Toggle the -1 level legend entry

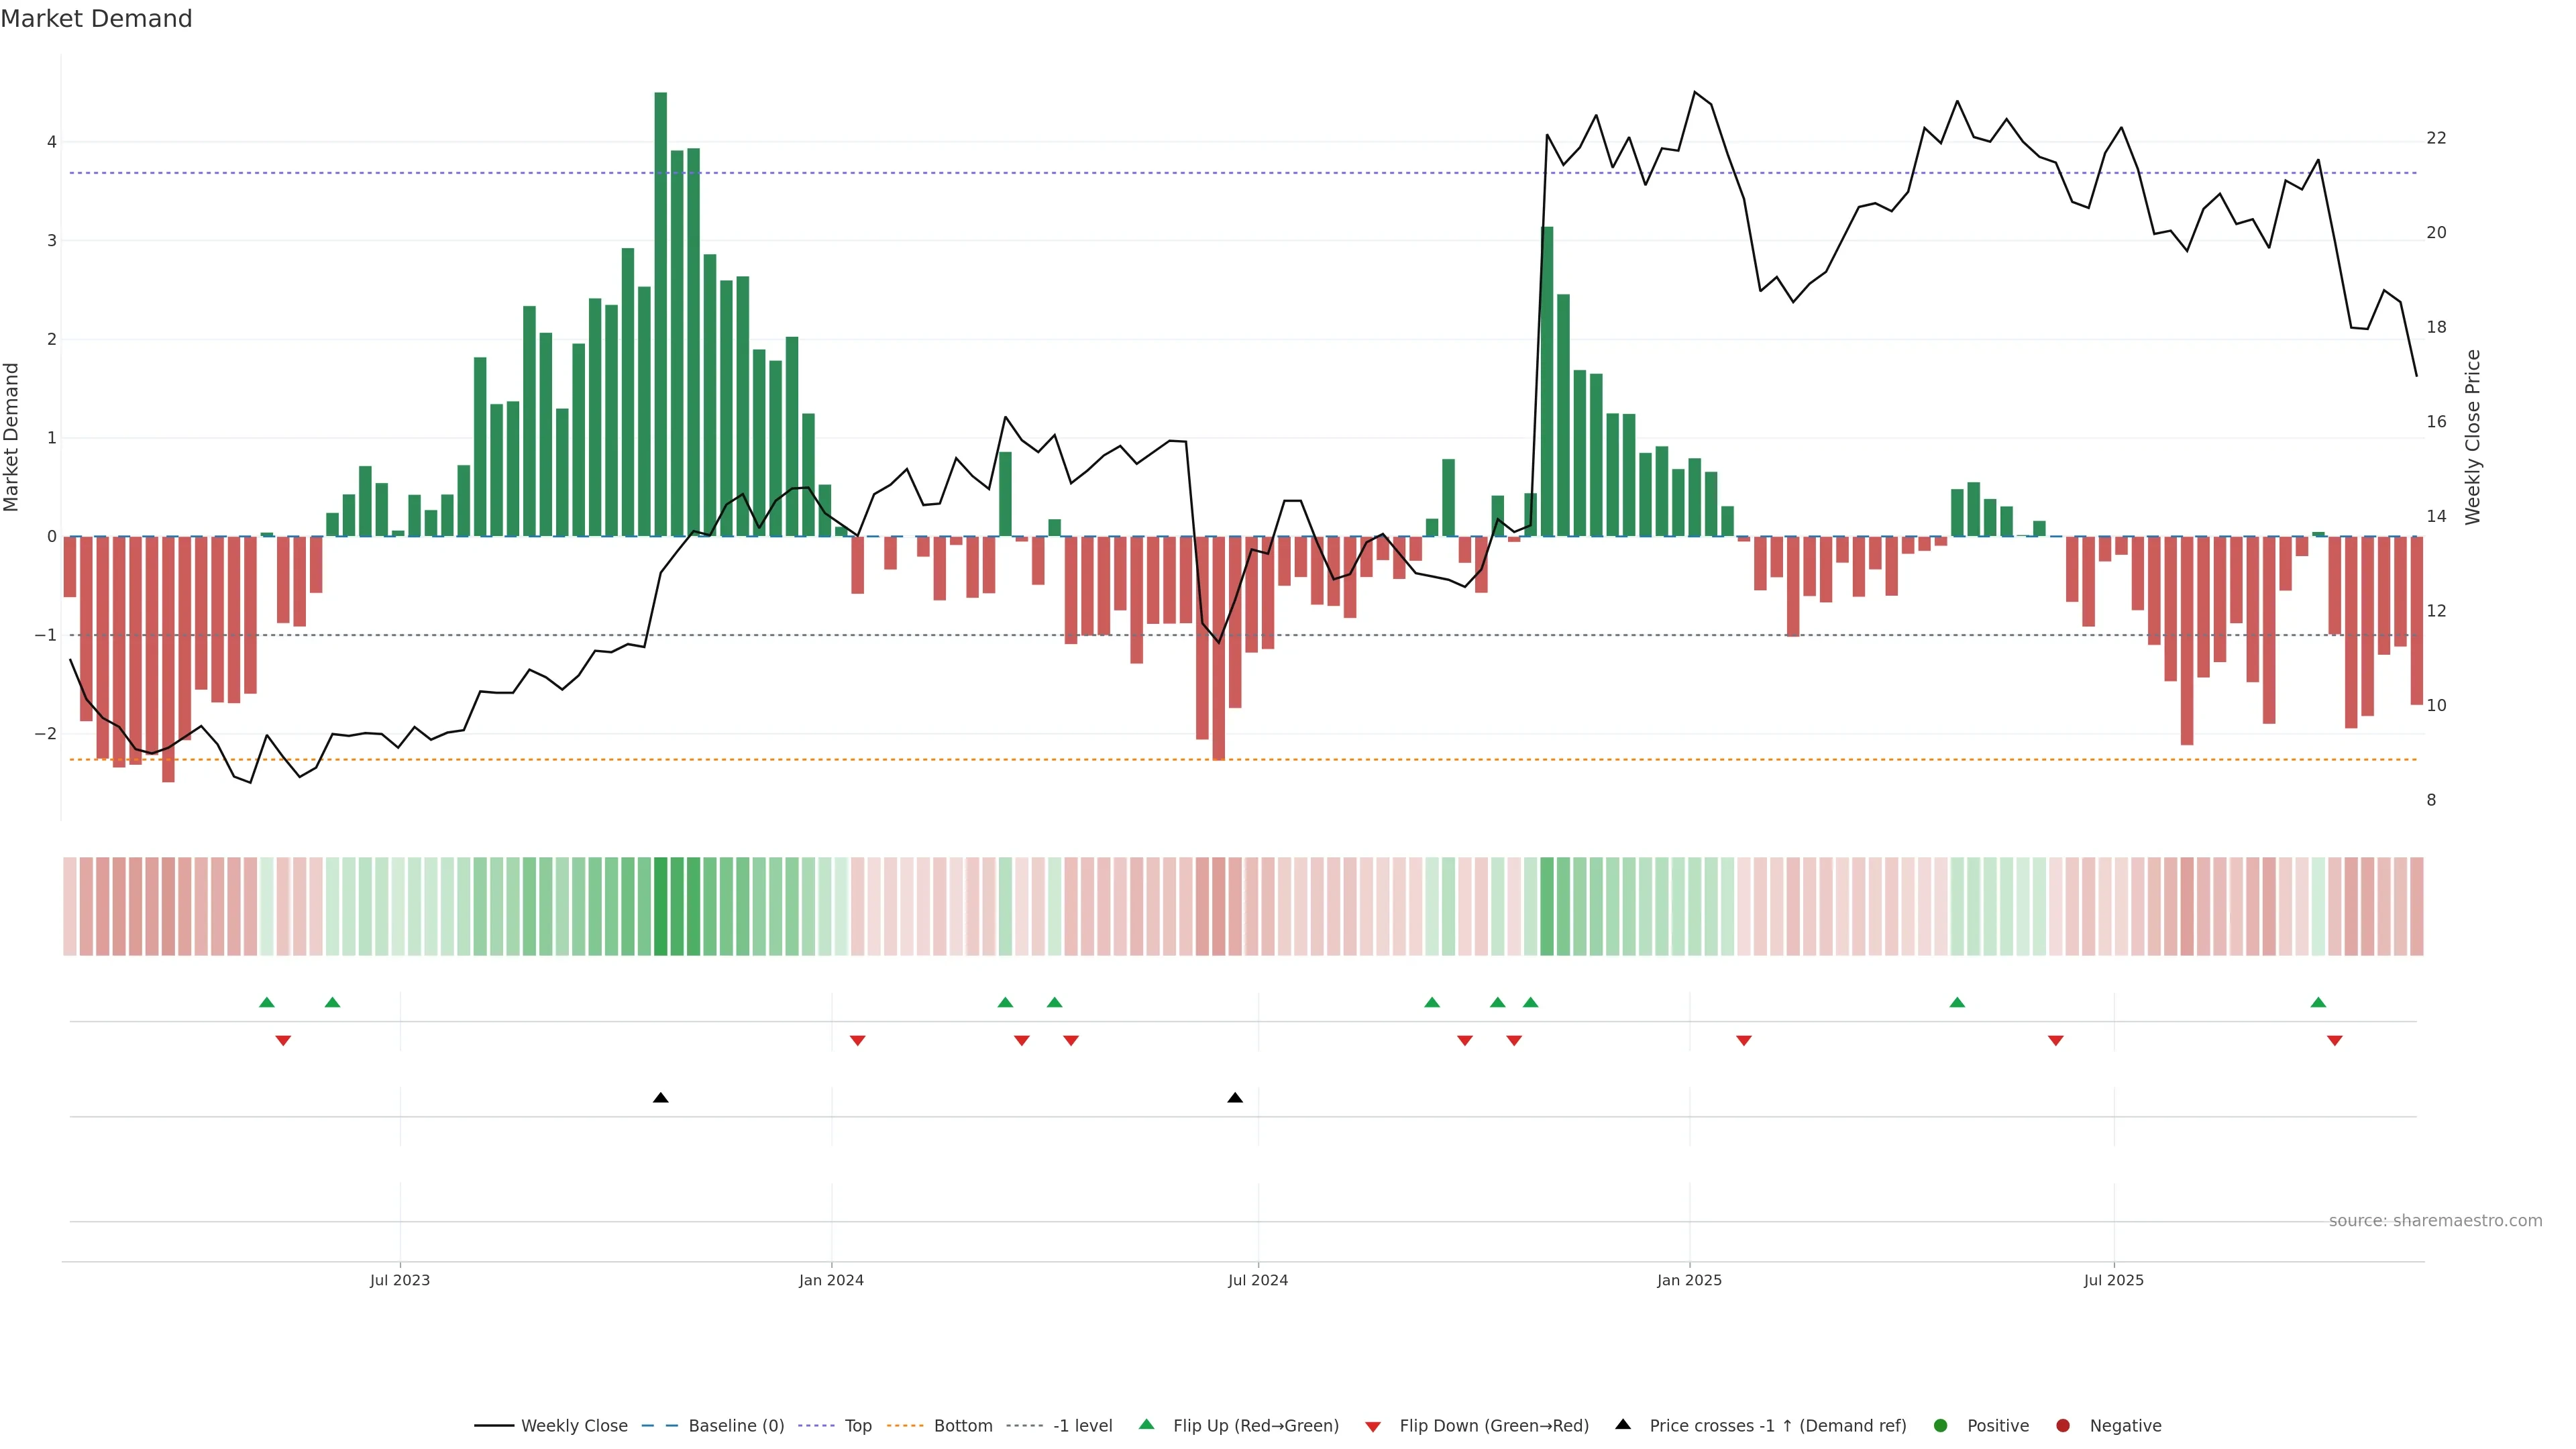[1082, 1425]
